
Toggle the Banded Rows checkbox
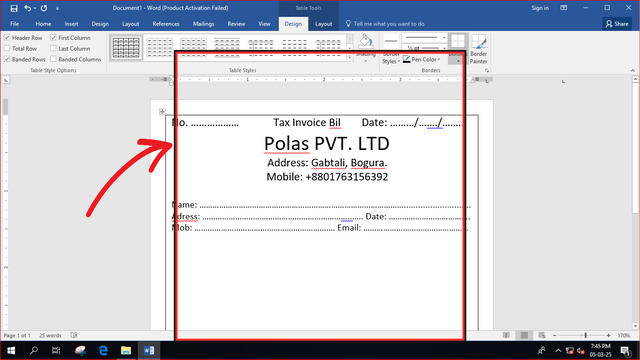7,59
